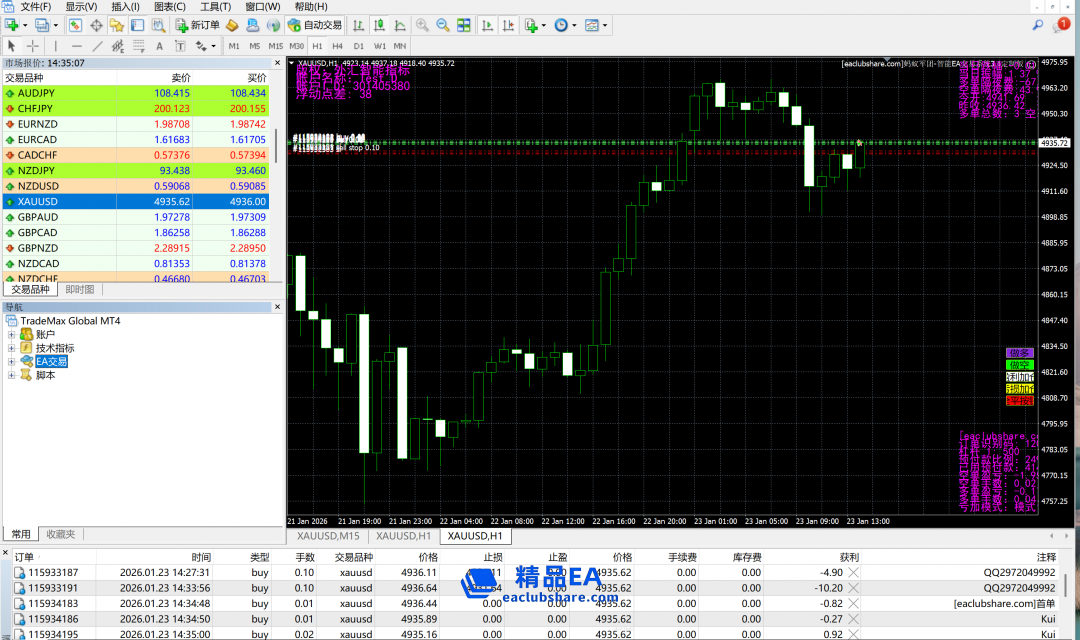
Task: Zoom out the chart with magnifier
Action: [x=442, y=25]
